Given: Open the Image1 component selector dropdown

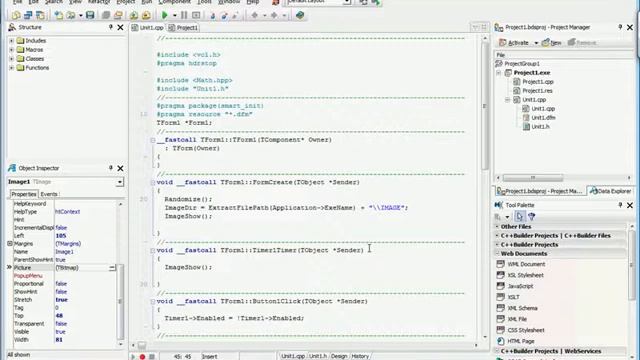Looking at the screenshot, I should 120,182.
